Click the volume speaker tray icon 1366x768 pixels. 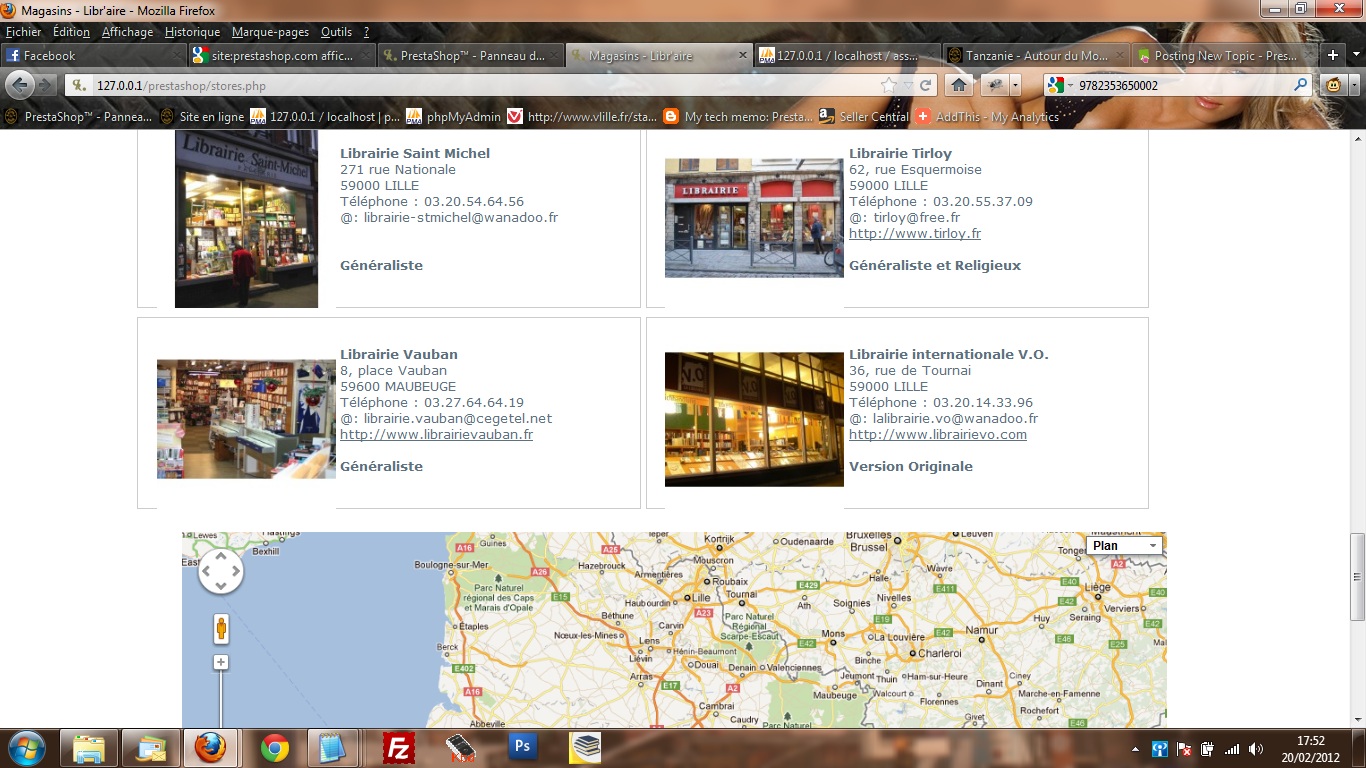point(1254,749)
